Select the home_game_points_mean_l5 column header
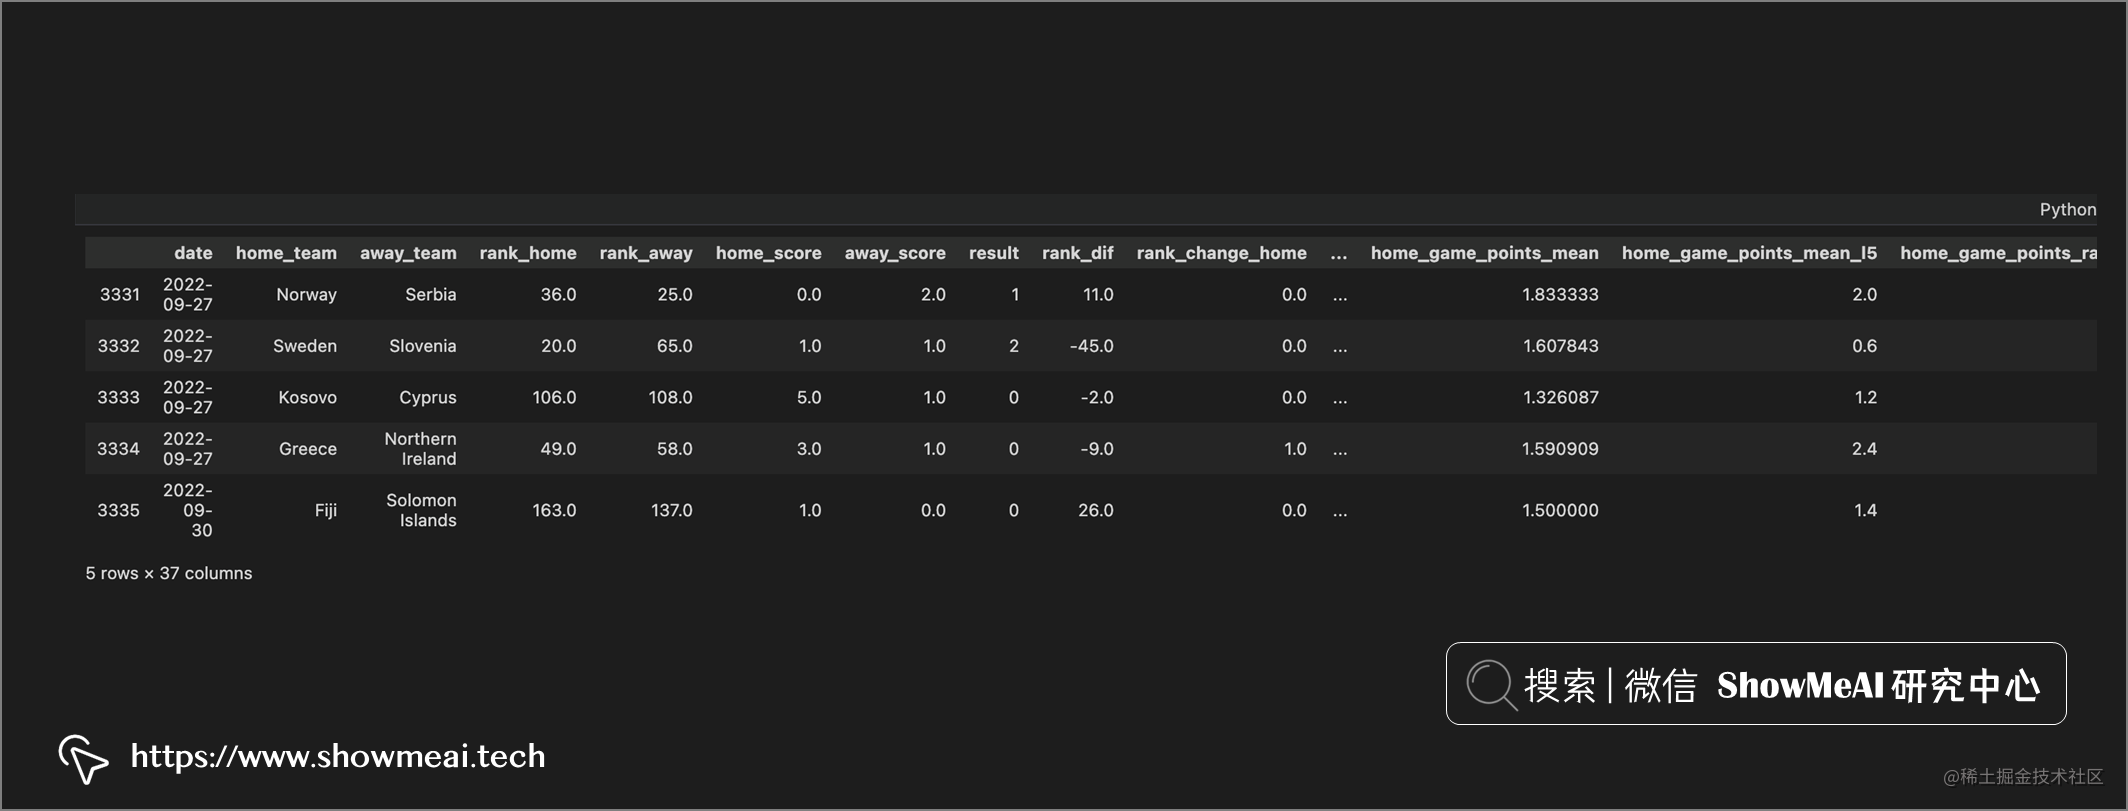 (1749, 253)
